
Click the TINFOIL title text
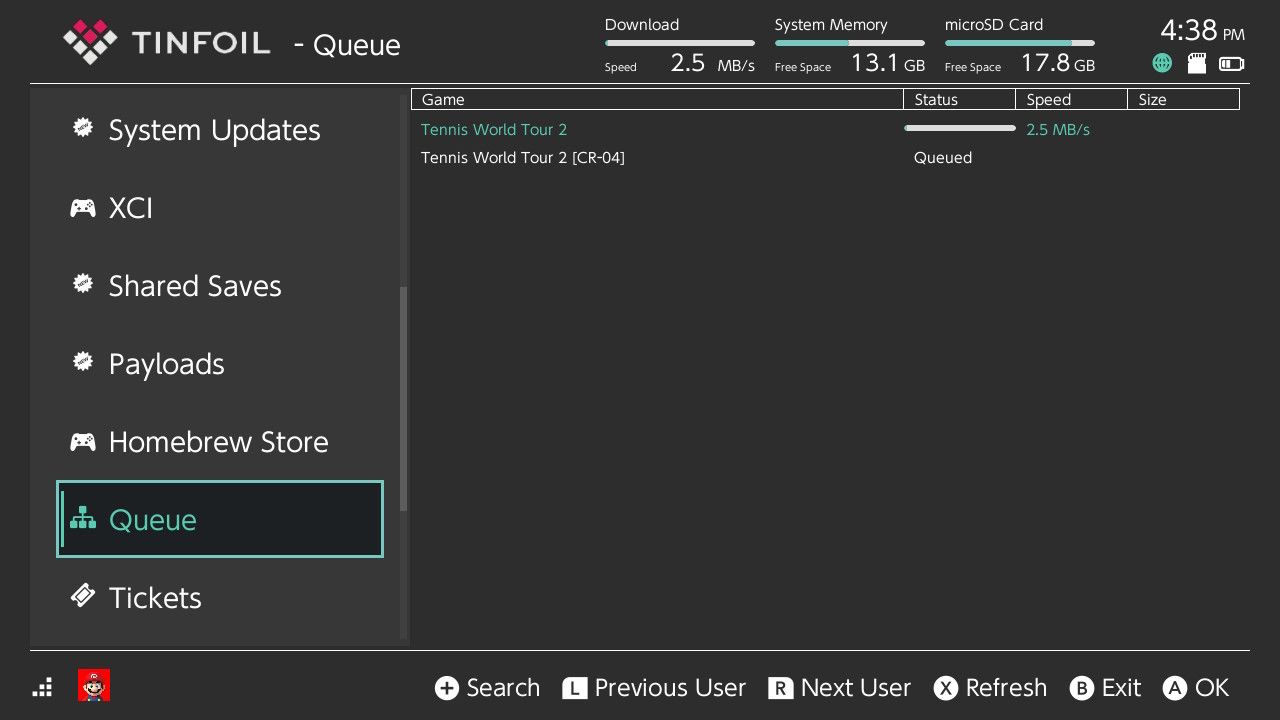pos(201,43)
